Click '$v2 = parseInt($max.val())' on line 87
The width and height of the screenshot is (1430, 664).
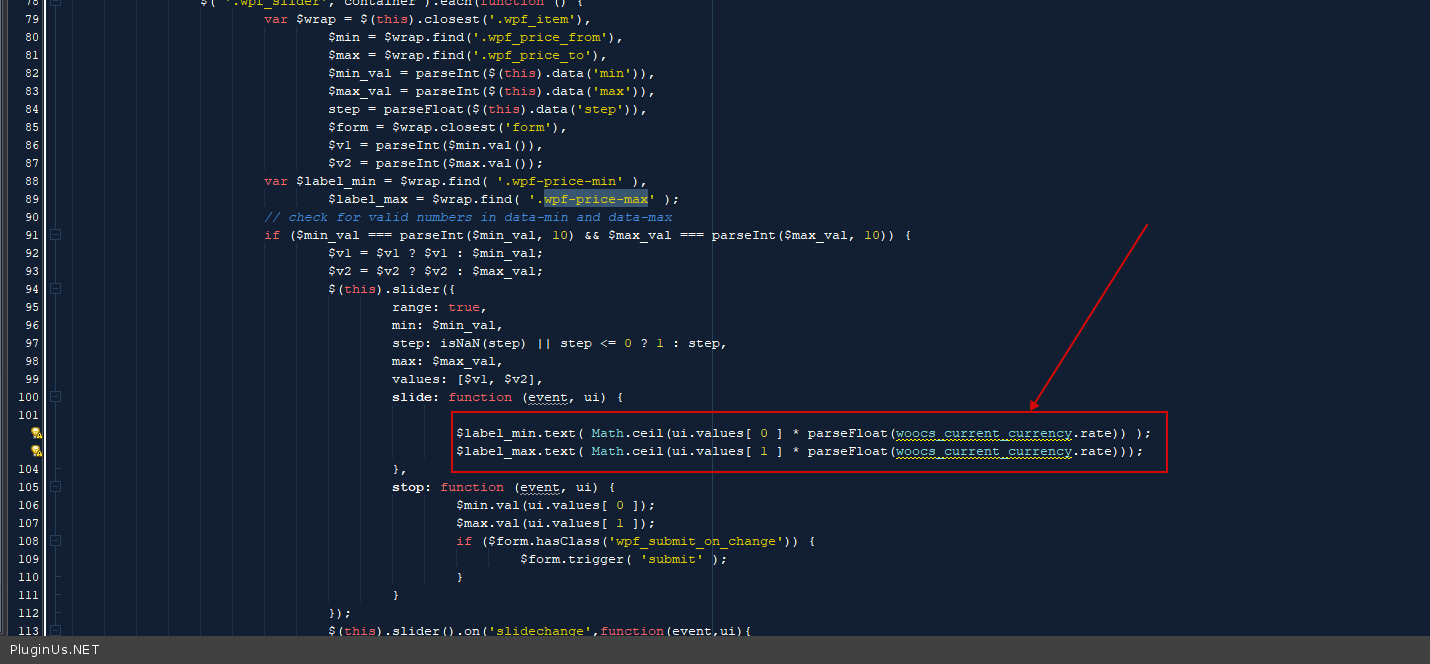[x=432, y=163]
